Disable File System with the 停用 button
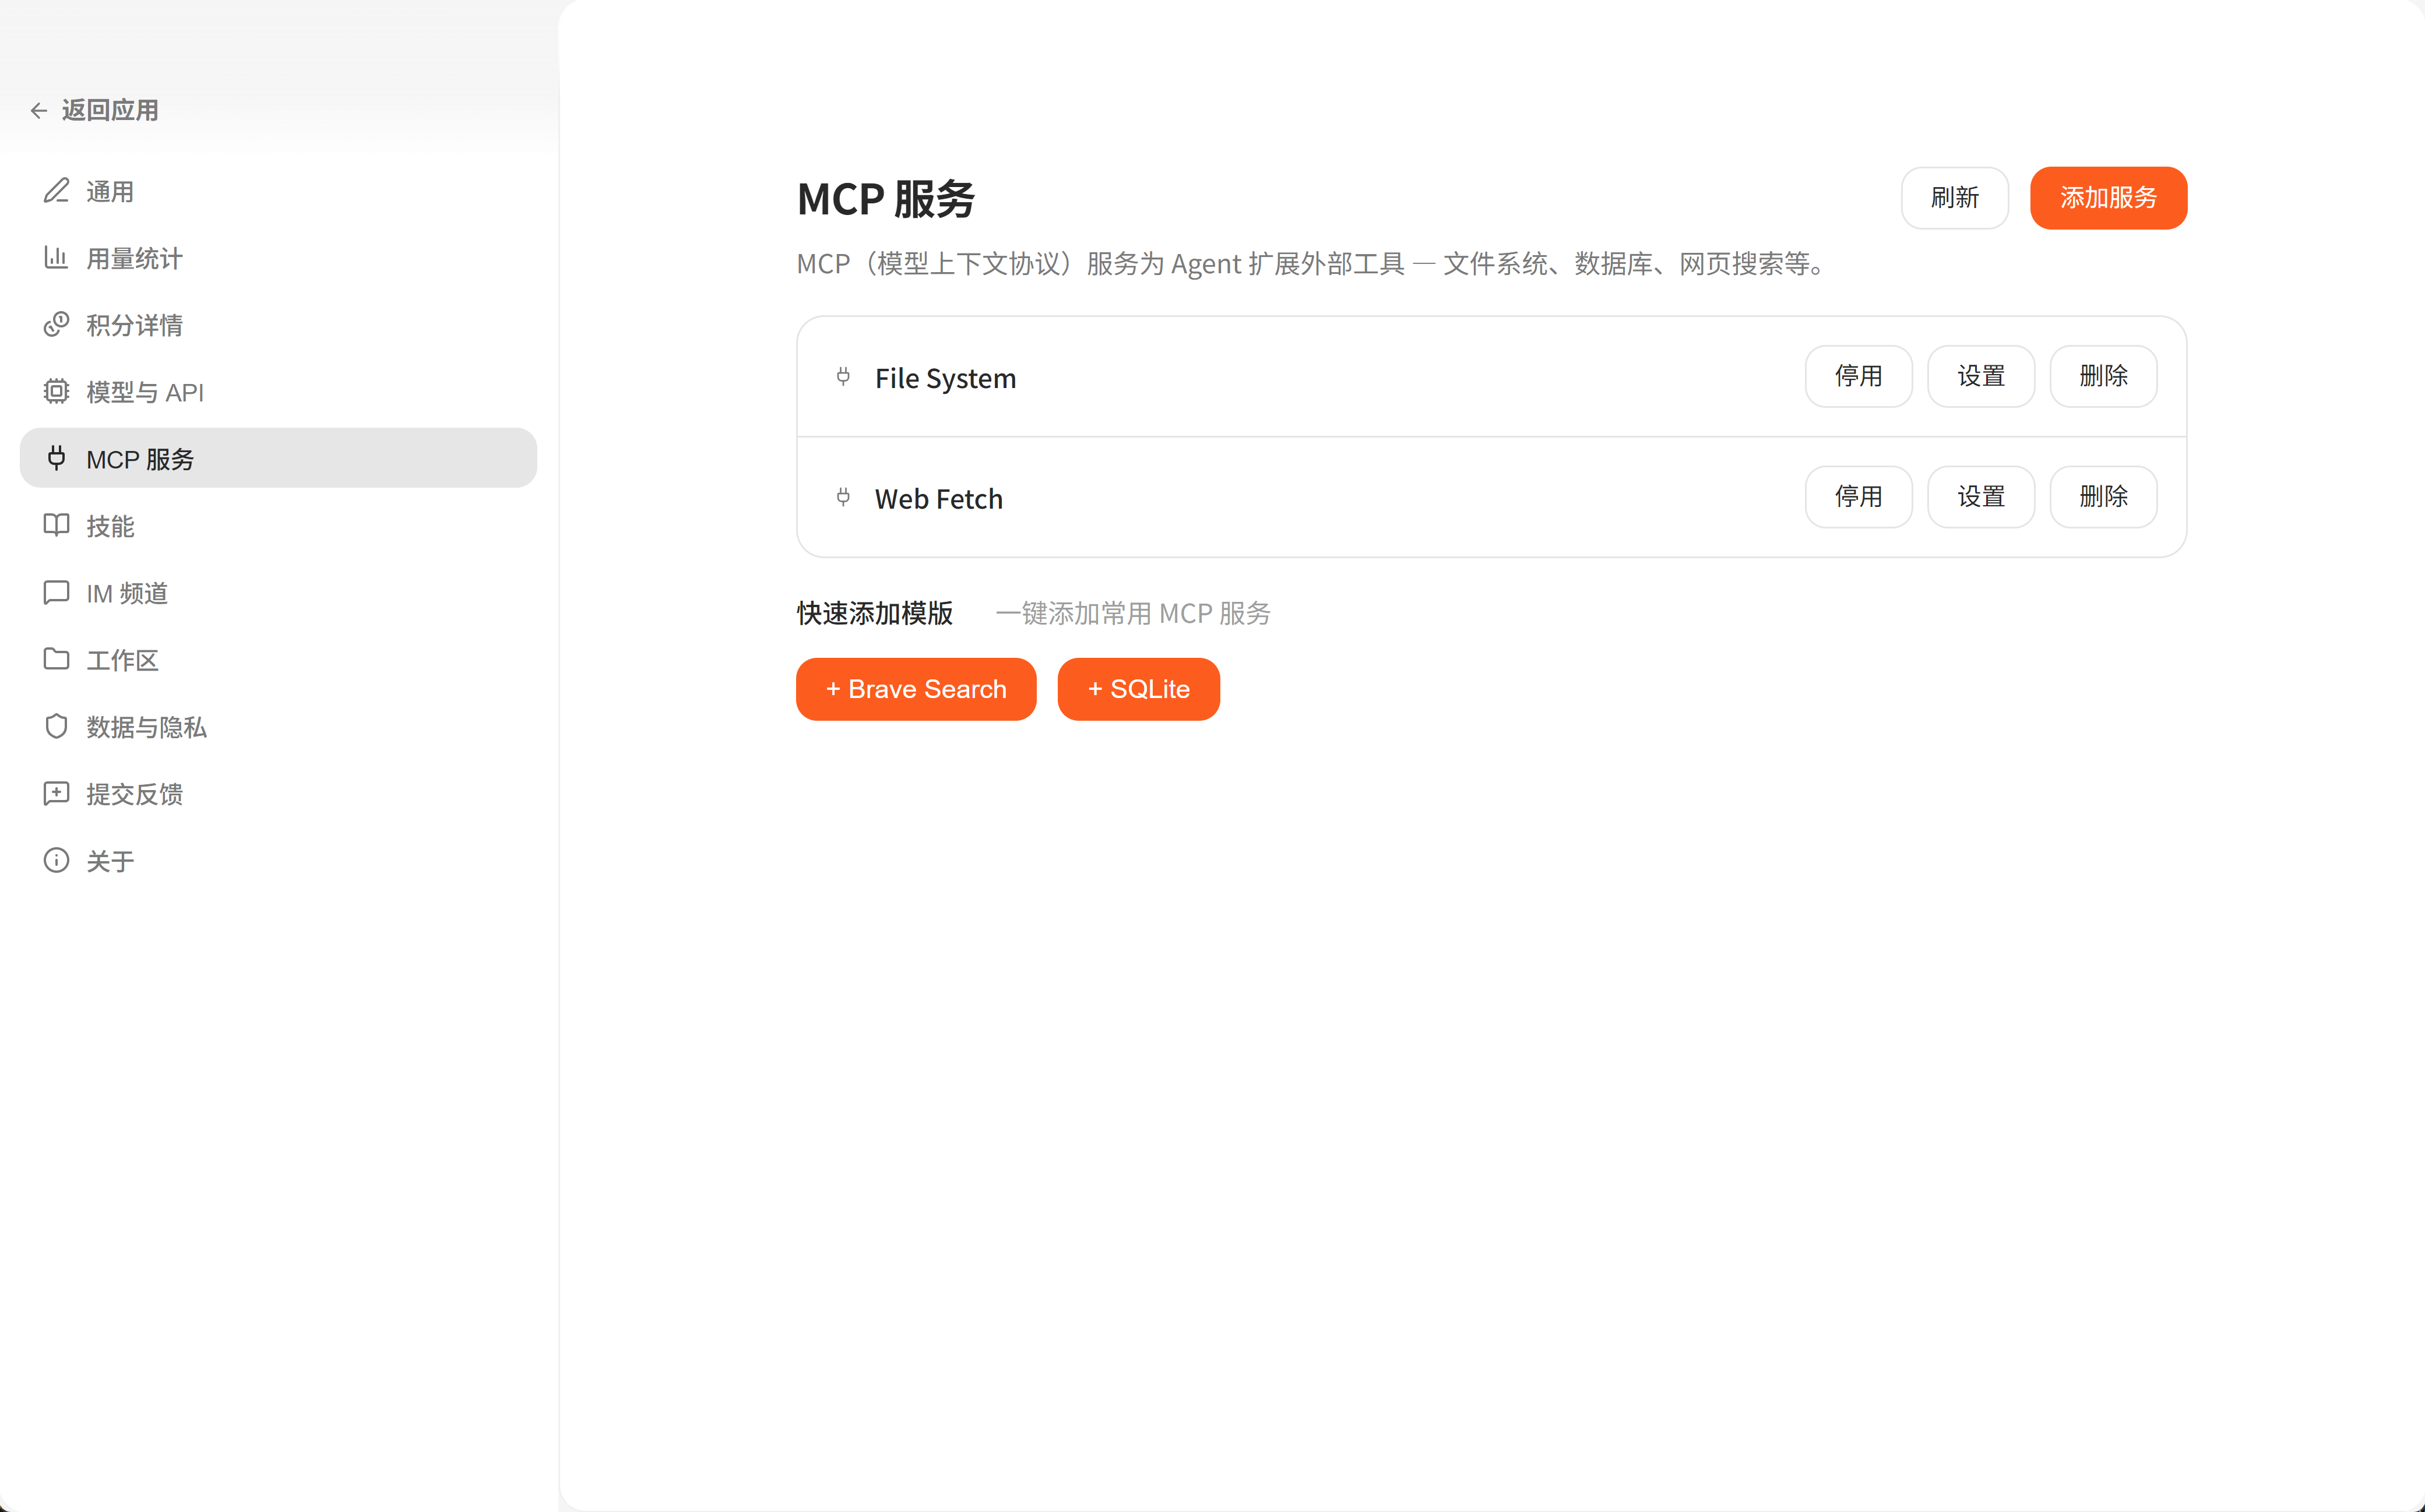The image size is (2425, 1512). point(1858,376)
